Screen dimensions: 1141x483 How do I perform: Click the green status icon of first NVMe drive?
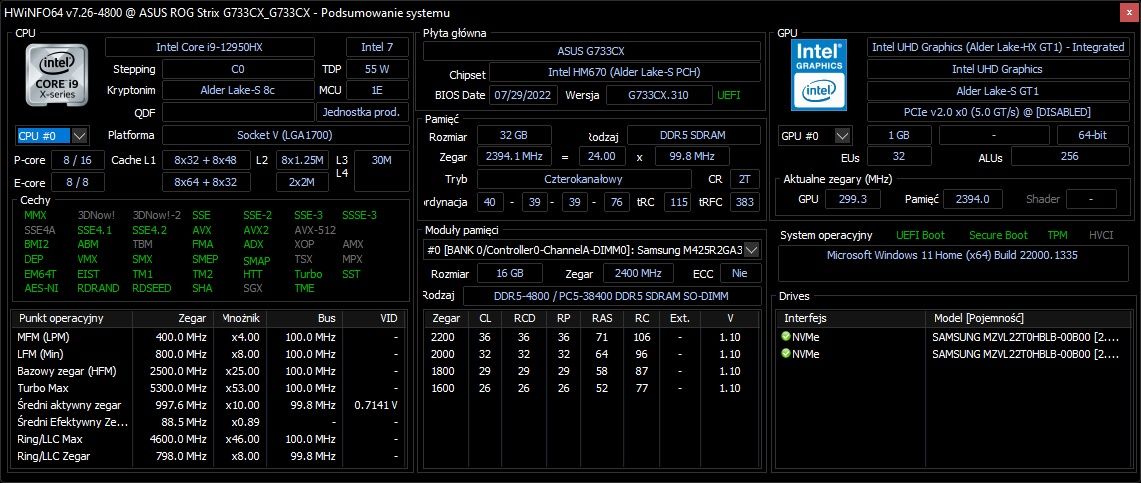click(786, 337)
